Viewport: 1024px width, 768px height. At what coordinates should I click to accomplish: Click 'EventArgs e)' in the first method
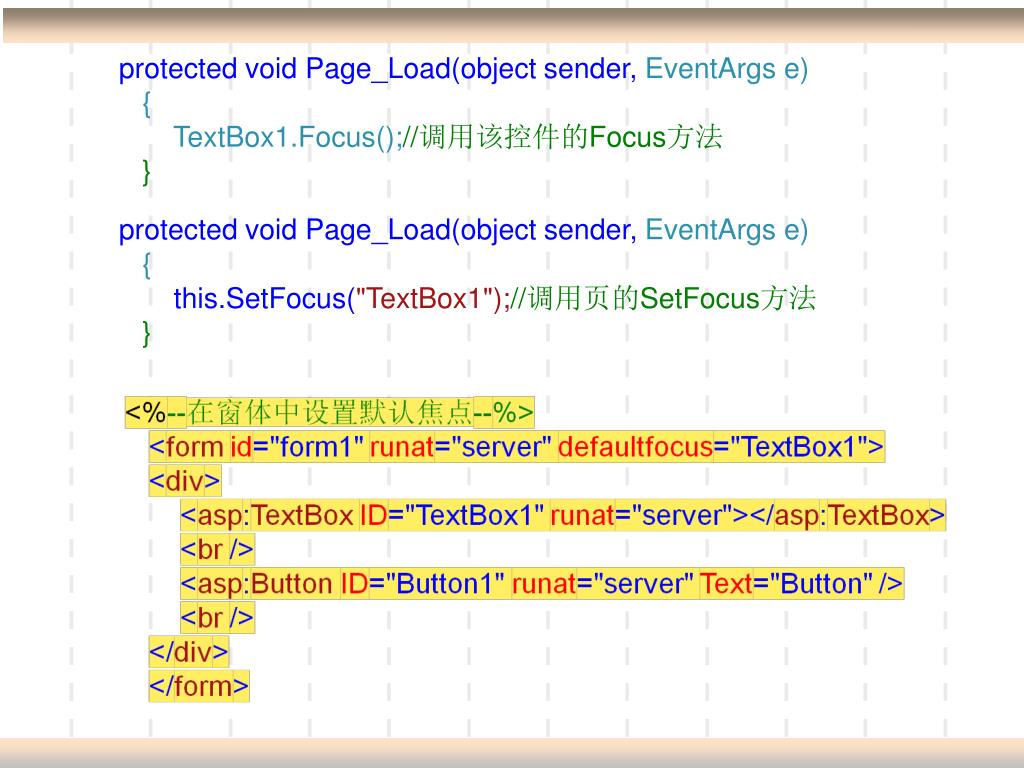pos(727,69)
